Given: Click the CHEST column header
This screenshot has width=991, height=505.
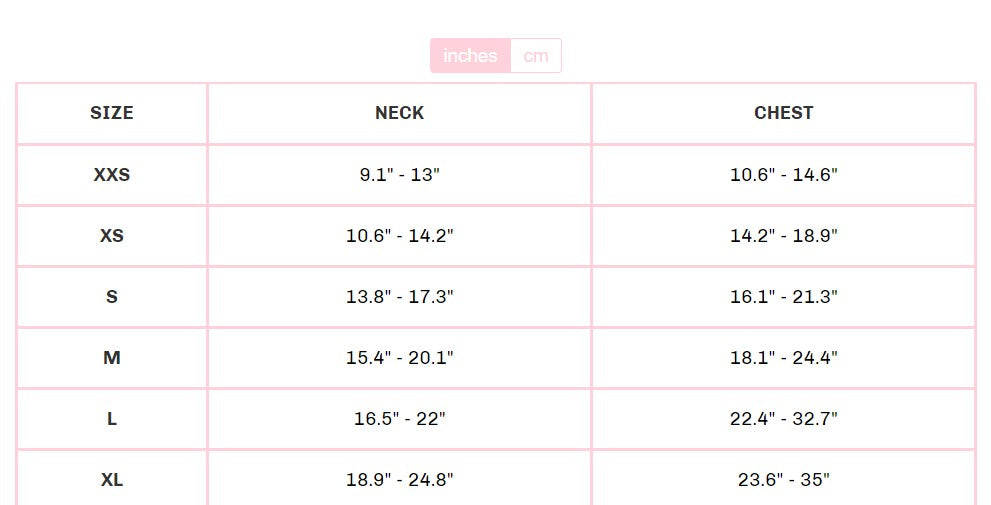Looking at the screenshot, I should click(783, 113).
